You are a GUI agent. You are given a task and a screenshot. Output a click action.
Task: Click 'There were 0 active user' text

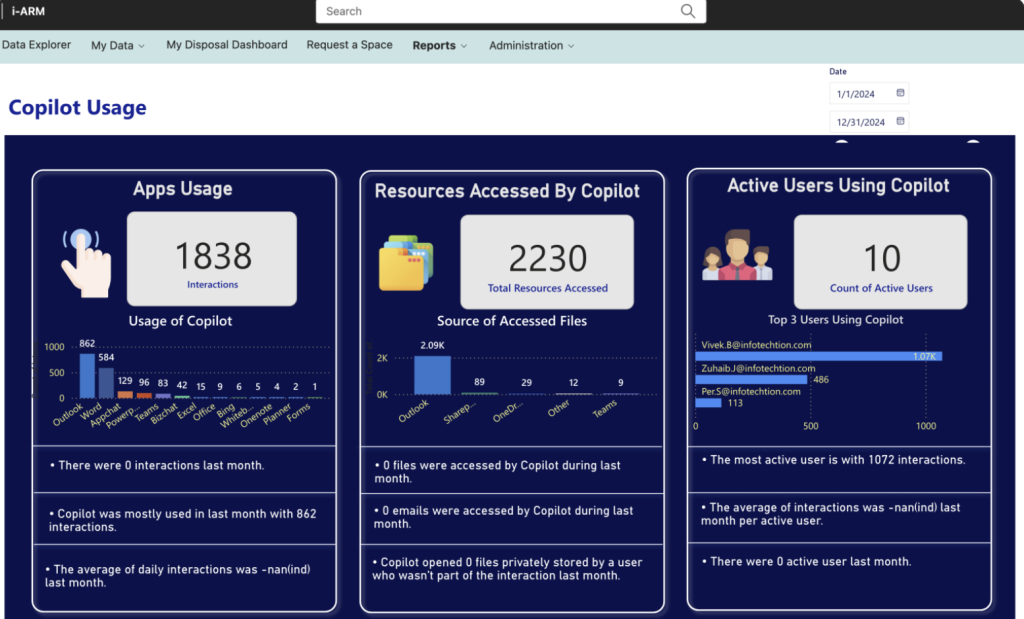[807, 562]
